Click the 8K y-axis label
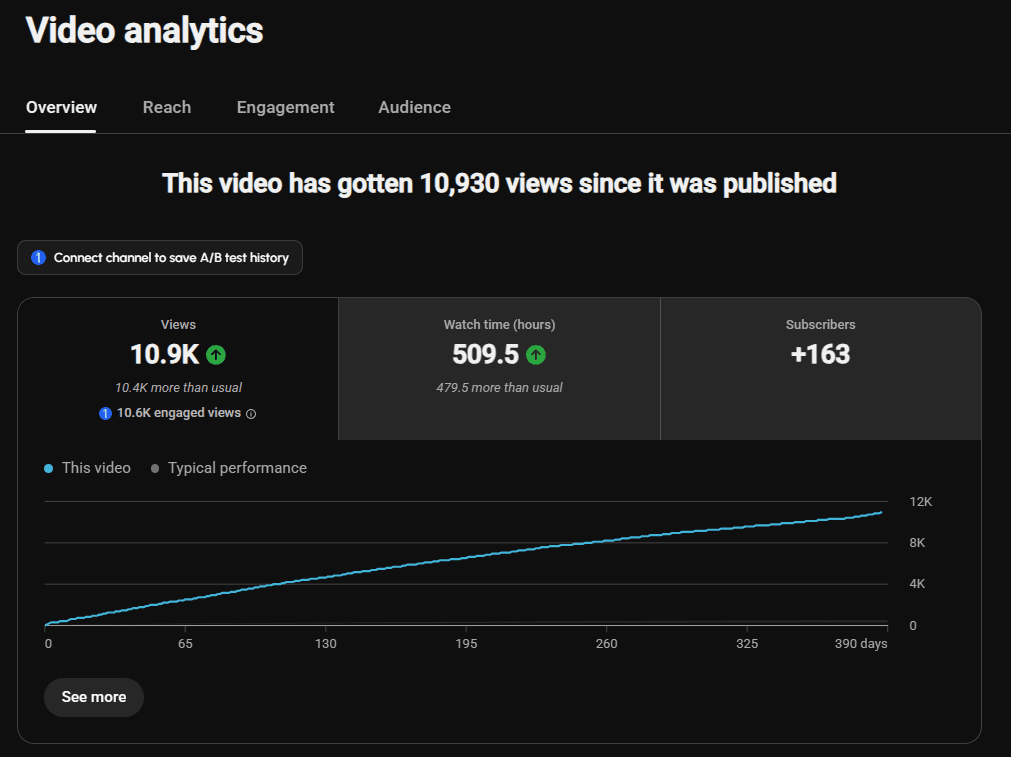This screenshot has width=1011, height=757. (x=917, y=543)
